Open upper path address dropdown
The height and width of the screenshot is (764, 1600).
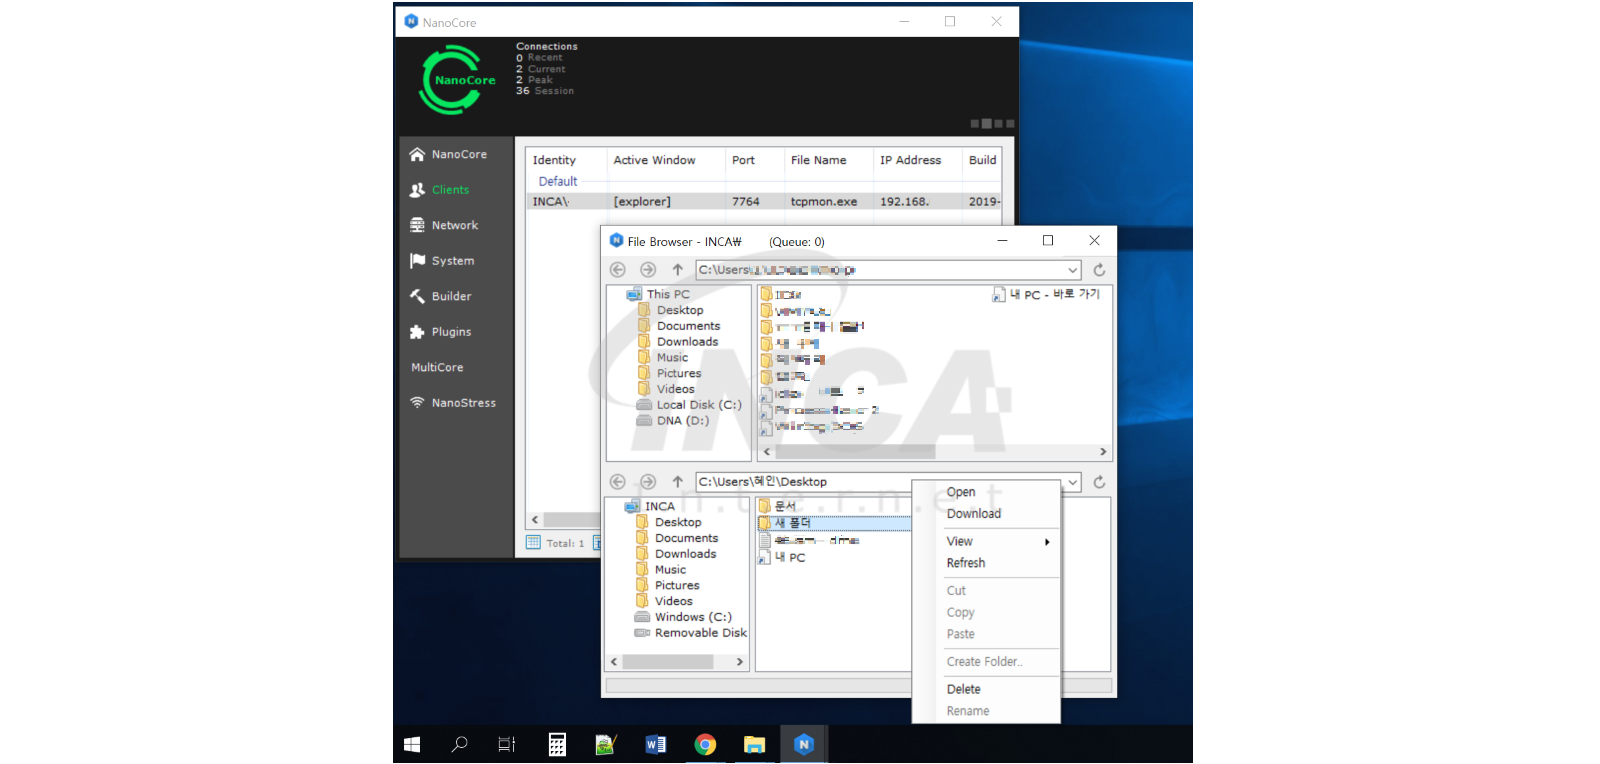click(1072, 270)
